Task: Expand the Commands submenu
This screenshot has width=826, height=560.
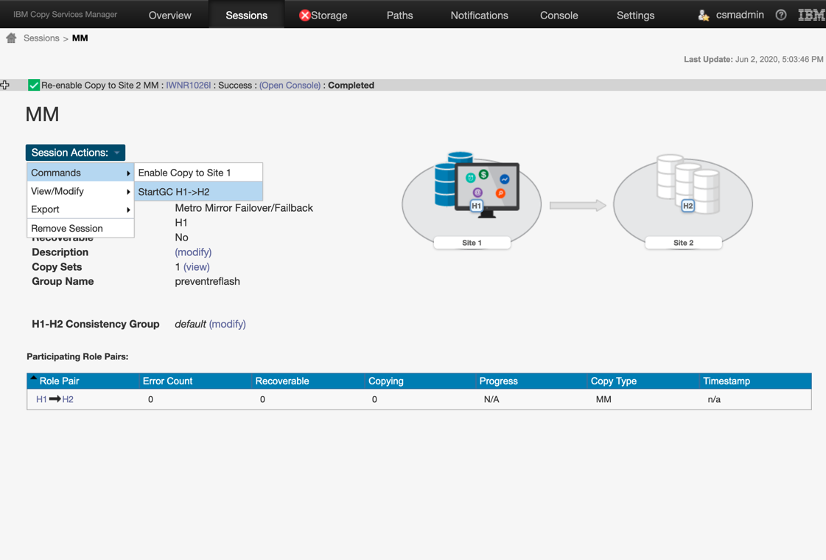Action: [x=81, y=173]
